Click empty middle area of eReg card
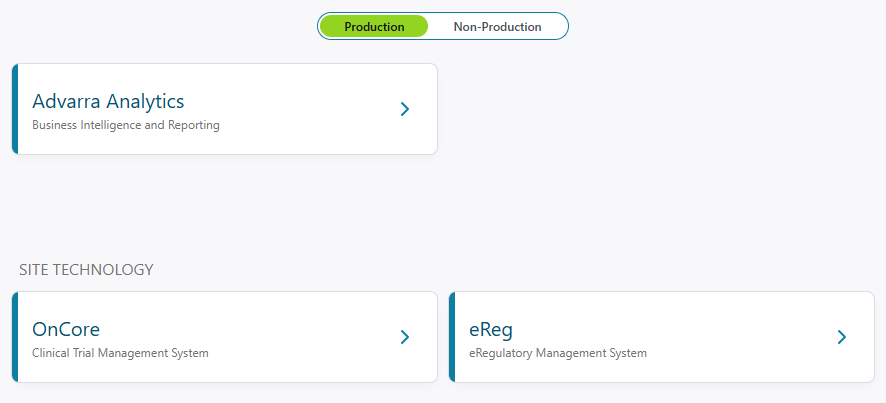The width and height of the screenshot is (886, 403). pyautogui.click(x=730, y=337)
